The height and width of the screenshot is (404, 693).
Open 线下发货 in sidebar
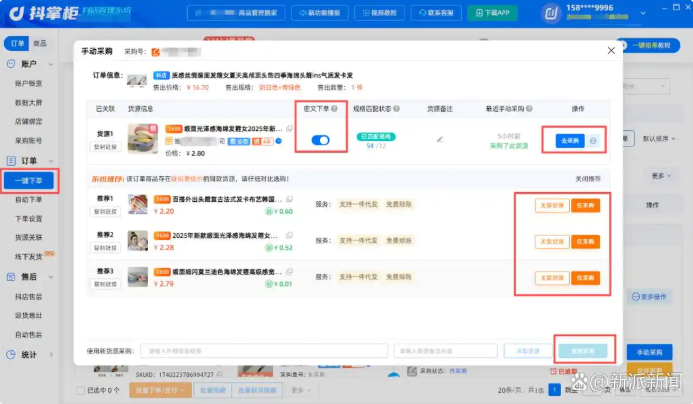pos(29,257)
